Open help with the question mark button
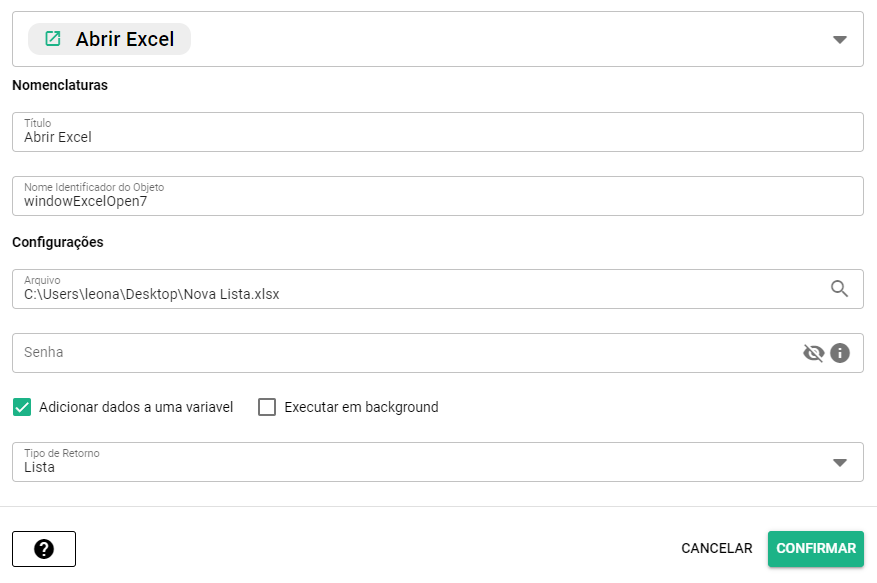Image resolution: width=877 pixels, height=583 pixels. pyautogui.click(x=44, y=549)
